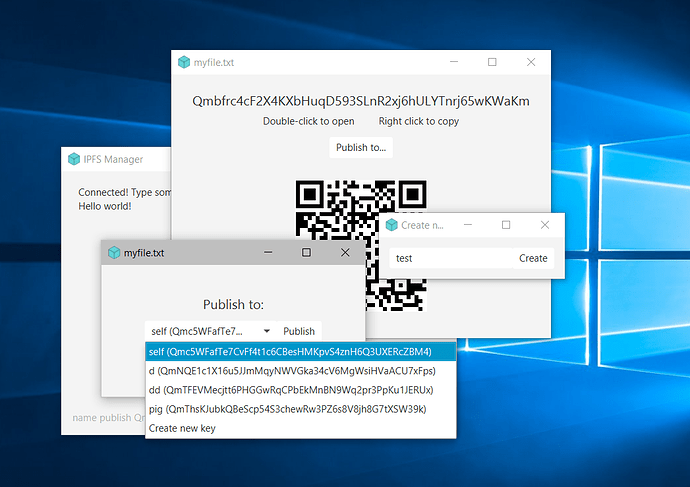The image size is (690, 487).
Task: Click the Qmbfrc4cF2X4KXb... hash text
Action: [361, 101]
